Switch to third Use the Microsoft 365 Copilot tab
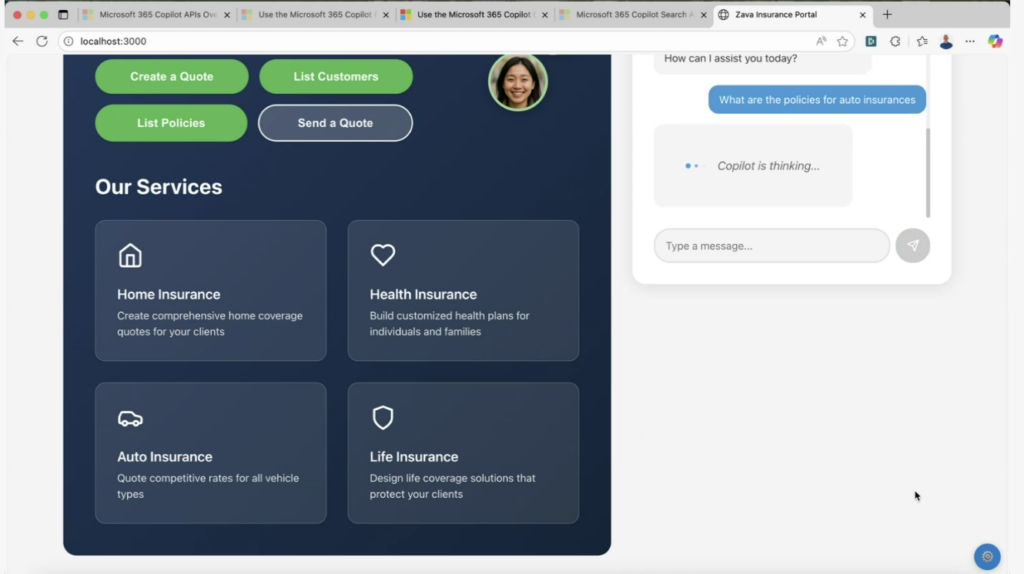The width and height of the screenshot is (1024, 574). (x=474, y=14)
